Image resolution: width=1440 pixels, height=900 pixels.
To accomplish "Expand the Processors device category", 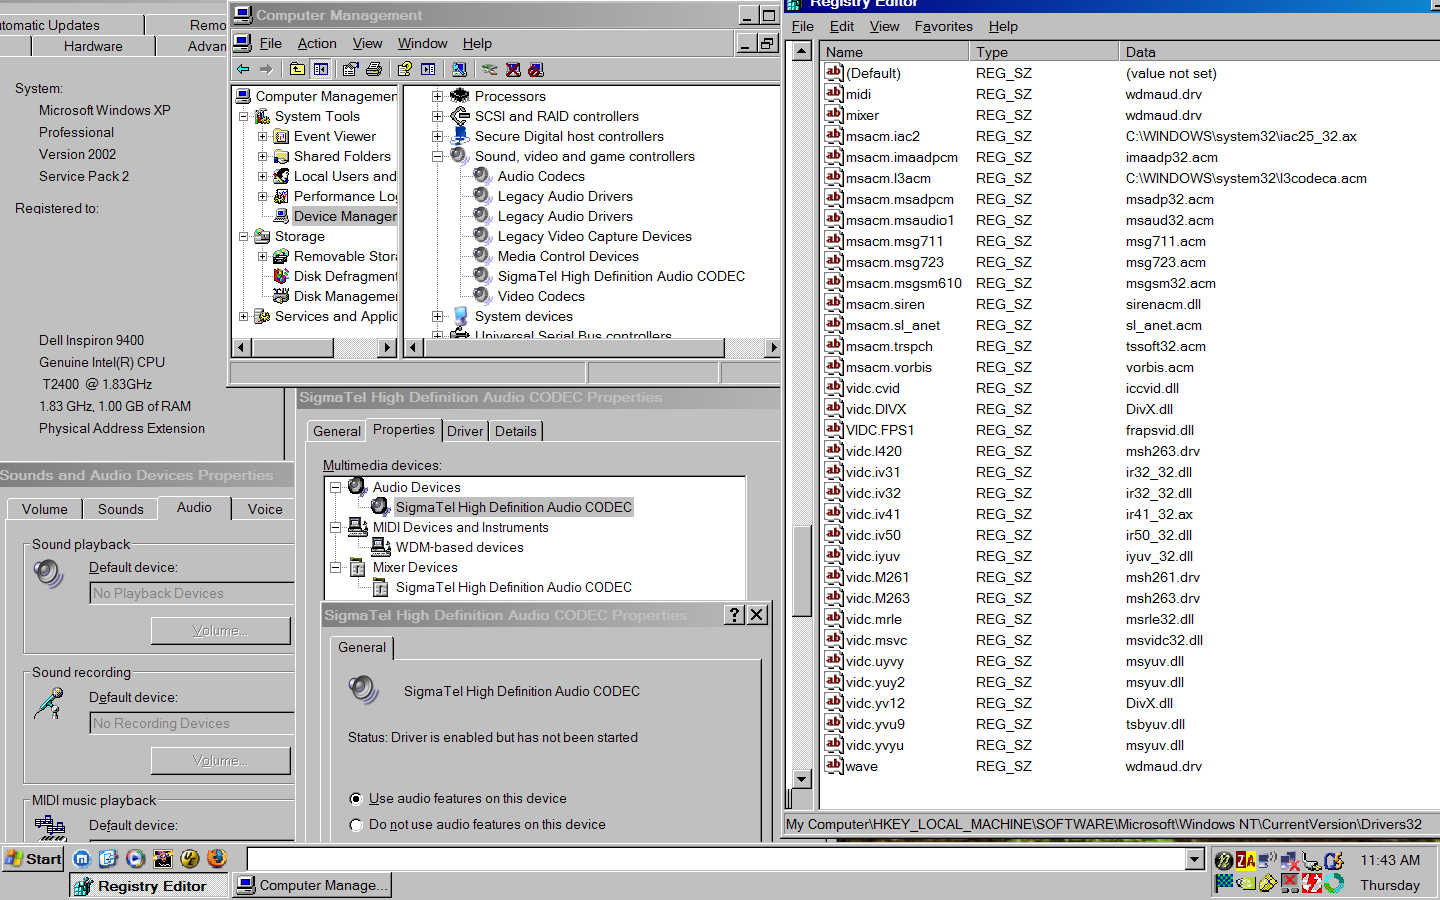I will click(437, 96).
